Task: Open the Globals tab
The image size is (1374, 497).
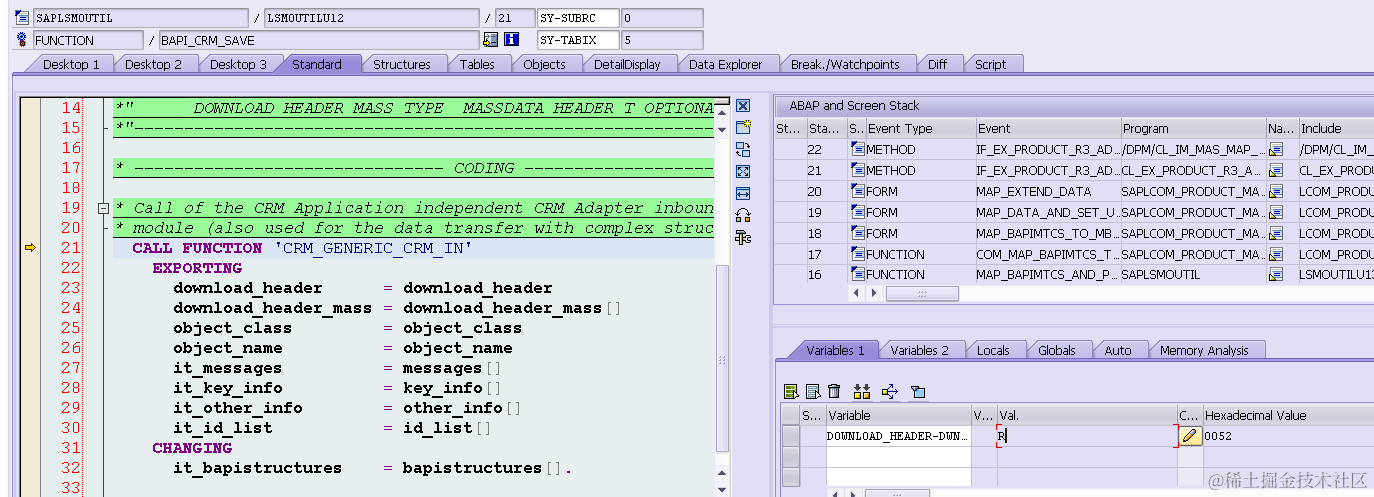Action: coord(1057,350)
